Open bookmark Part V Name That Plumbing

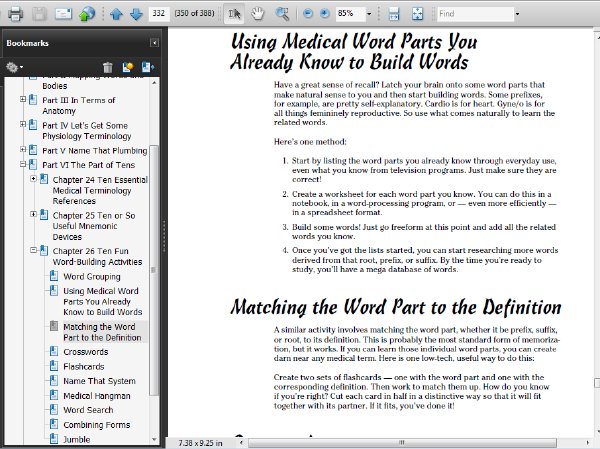point(95,151)
